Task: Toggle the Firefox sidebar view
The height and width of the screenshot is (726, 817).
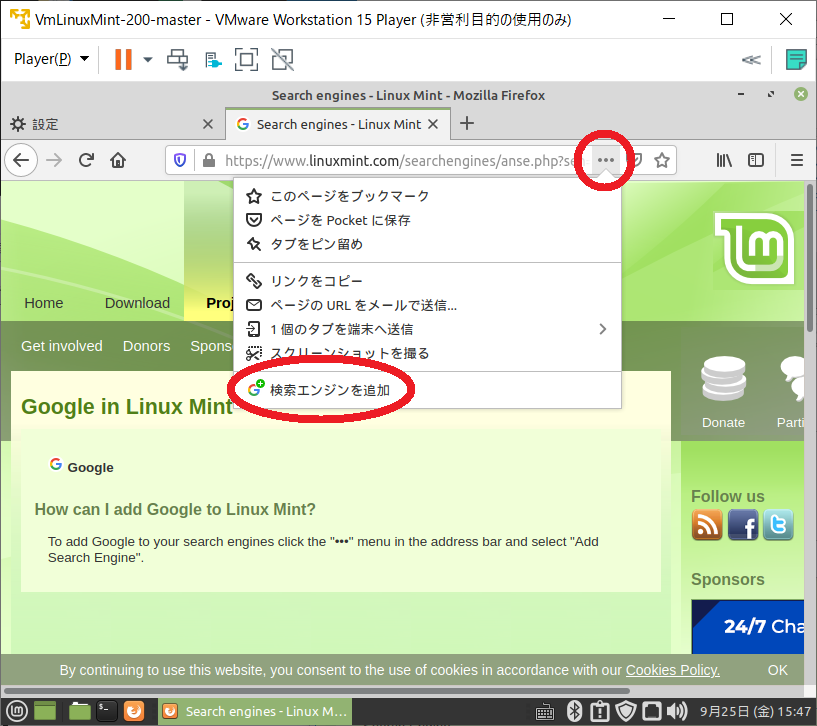Action: click(756, 160)
